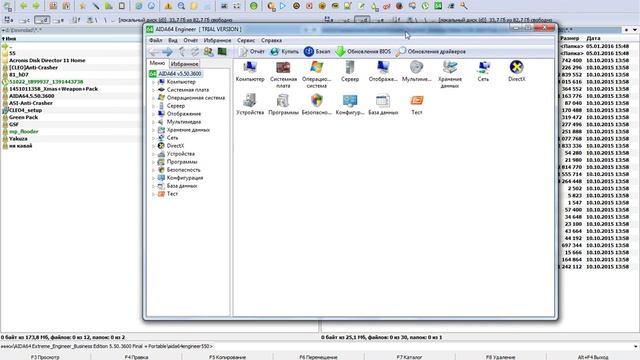Click the Бэкап toolbar button

pos(317,52)
